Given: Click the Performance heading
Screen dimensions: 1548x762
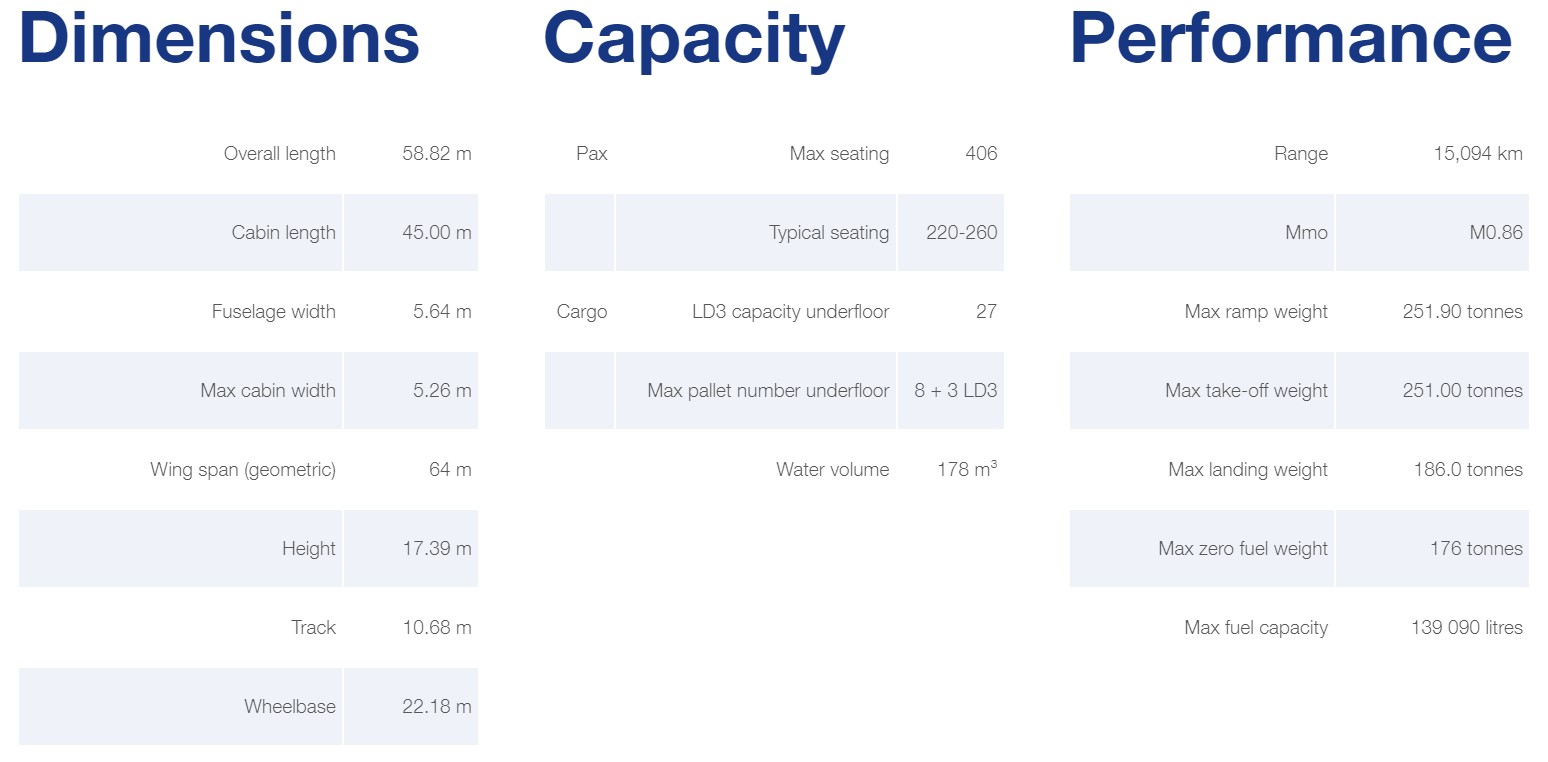Looking at the screenshot, I should pyautogui.click(x=1290, y=38).
